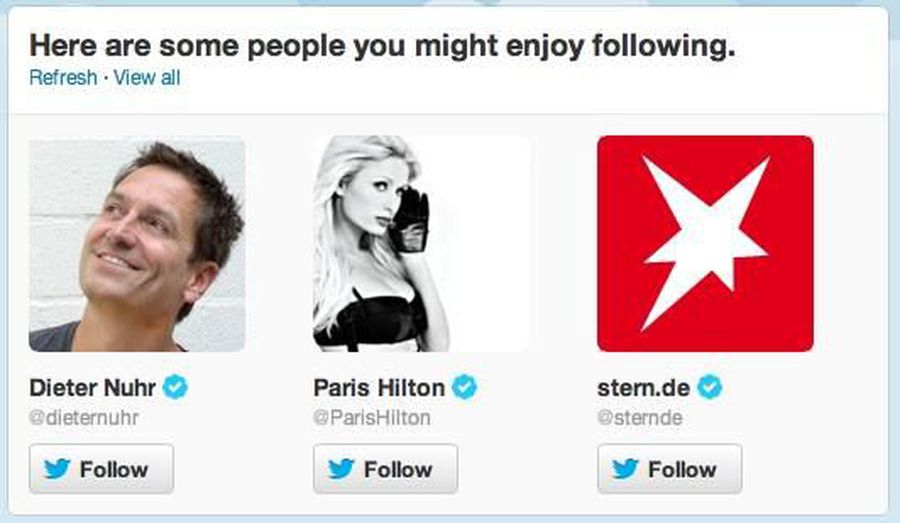This screenshot has height=523, width=900.
Task: Open the @dieternuhr handle
Action: tap(84, 418)
